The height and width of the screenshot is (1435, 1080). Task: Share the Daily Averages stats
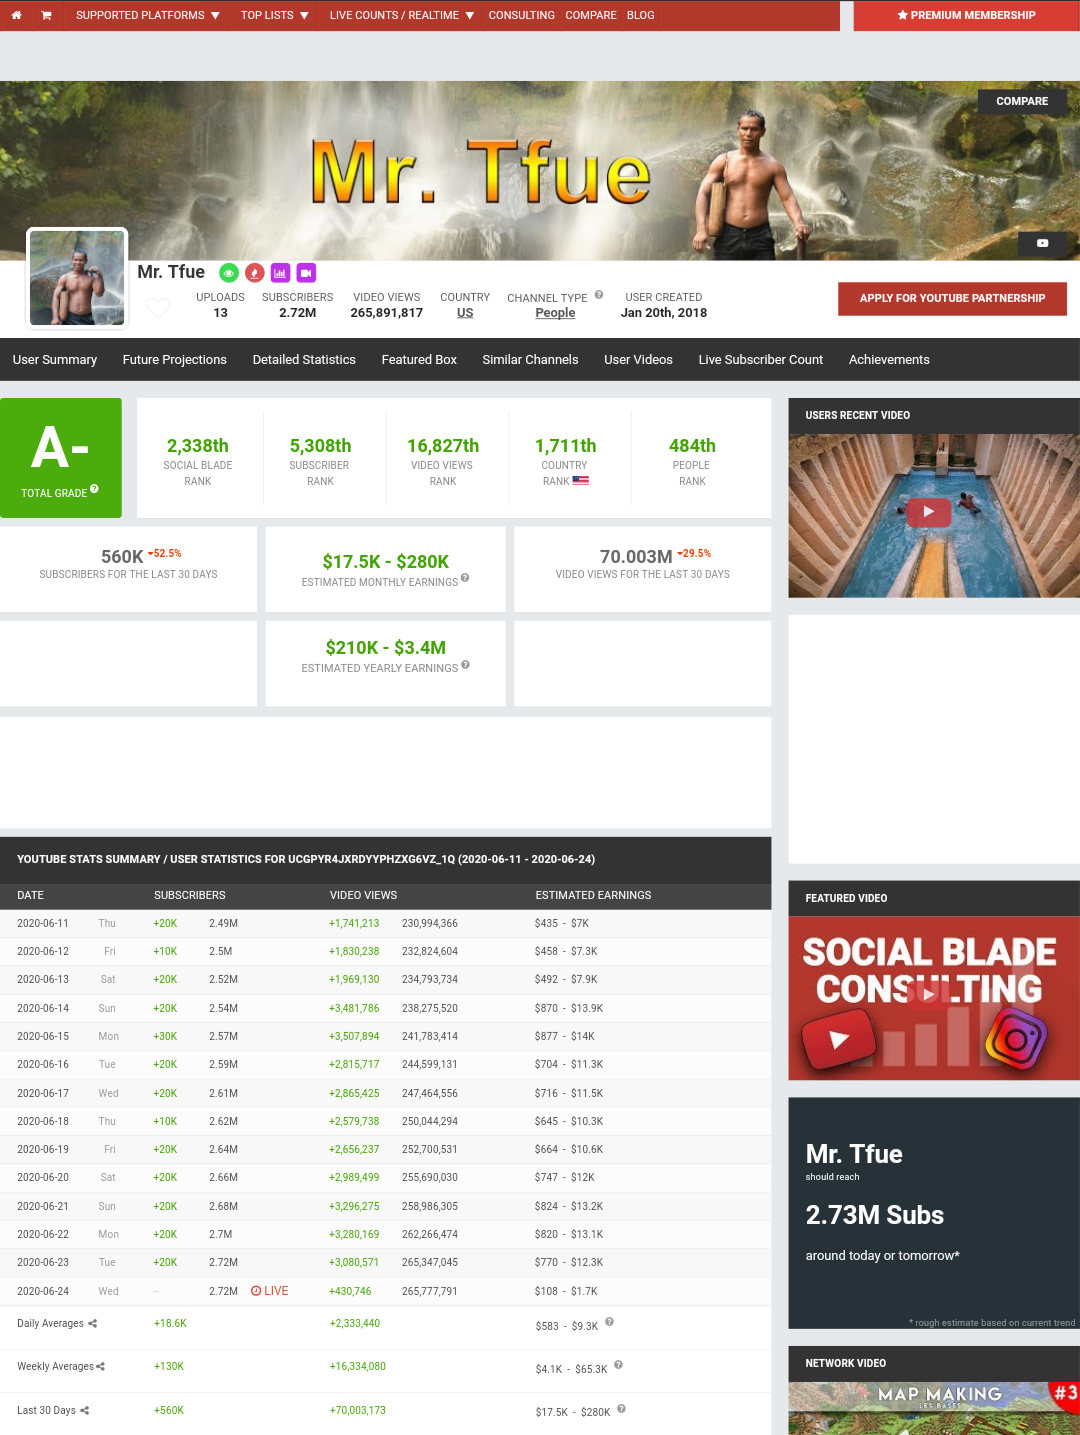click(x=93, y=1323)
